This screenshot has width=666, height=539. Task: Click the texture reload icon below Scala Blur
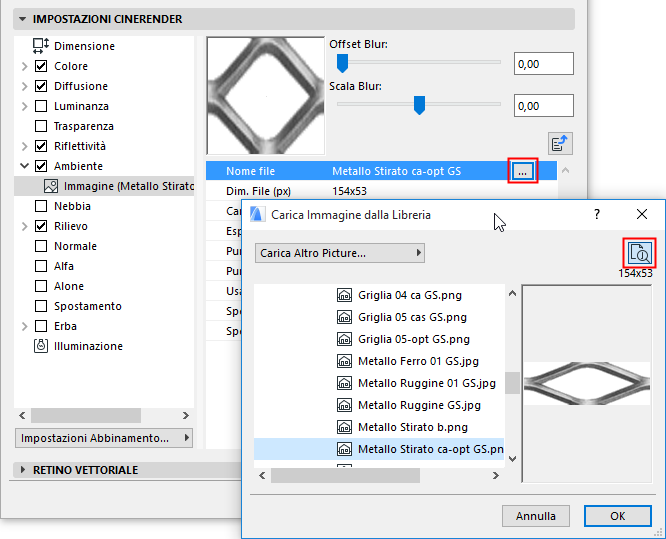[x=560, y=144]
